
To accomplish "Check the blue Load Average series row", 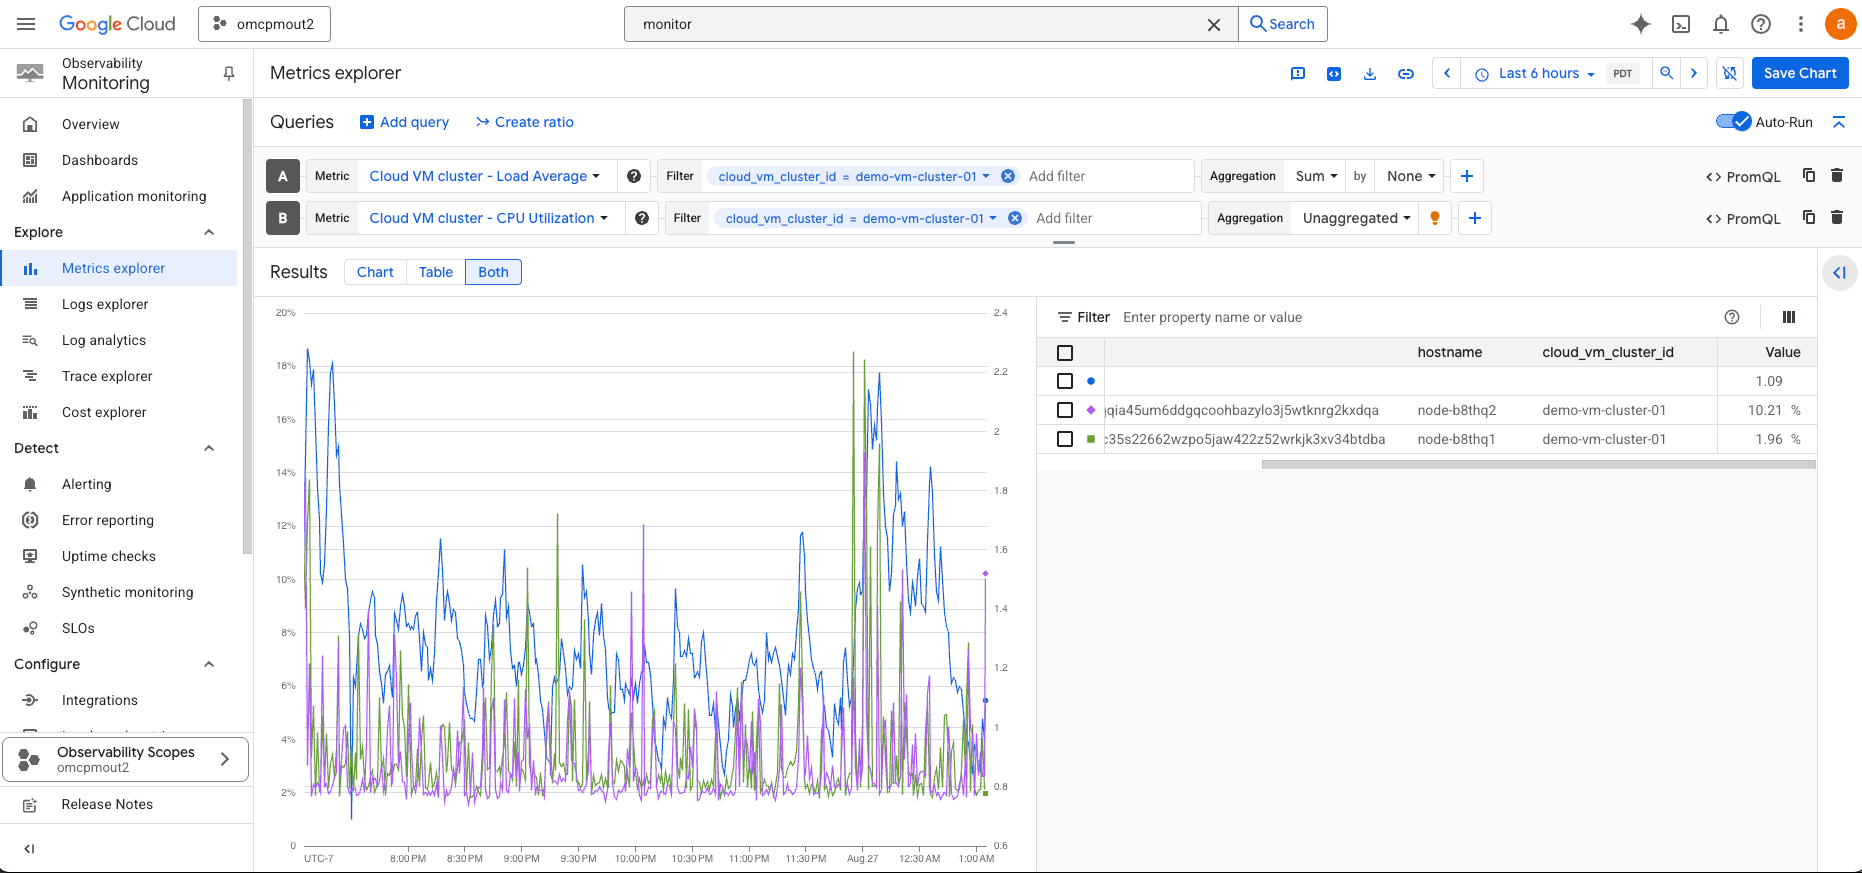I will click(x=1065, y=381).
